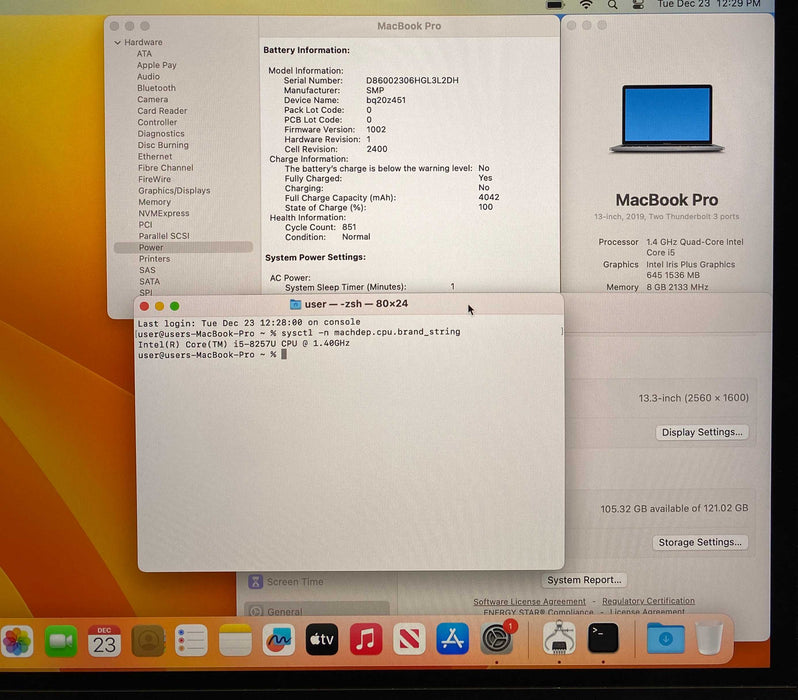Click the Storage Settings... button

(700, 542)
